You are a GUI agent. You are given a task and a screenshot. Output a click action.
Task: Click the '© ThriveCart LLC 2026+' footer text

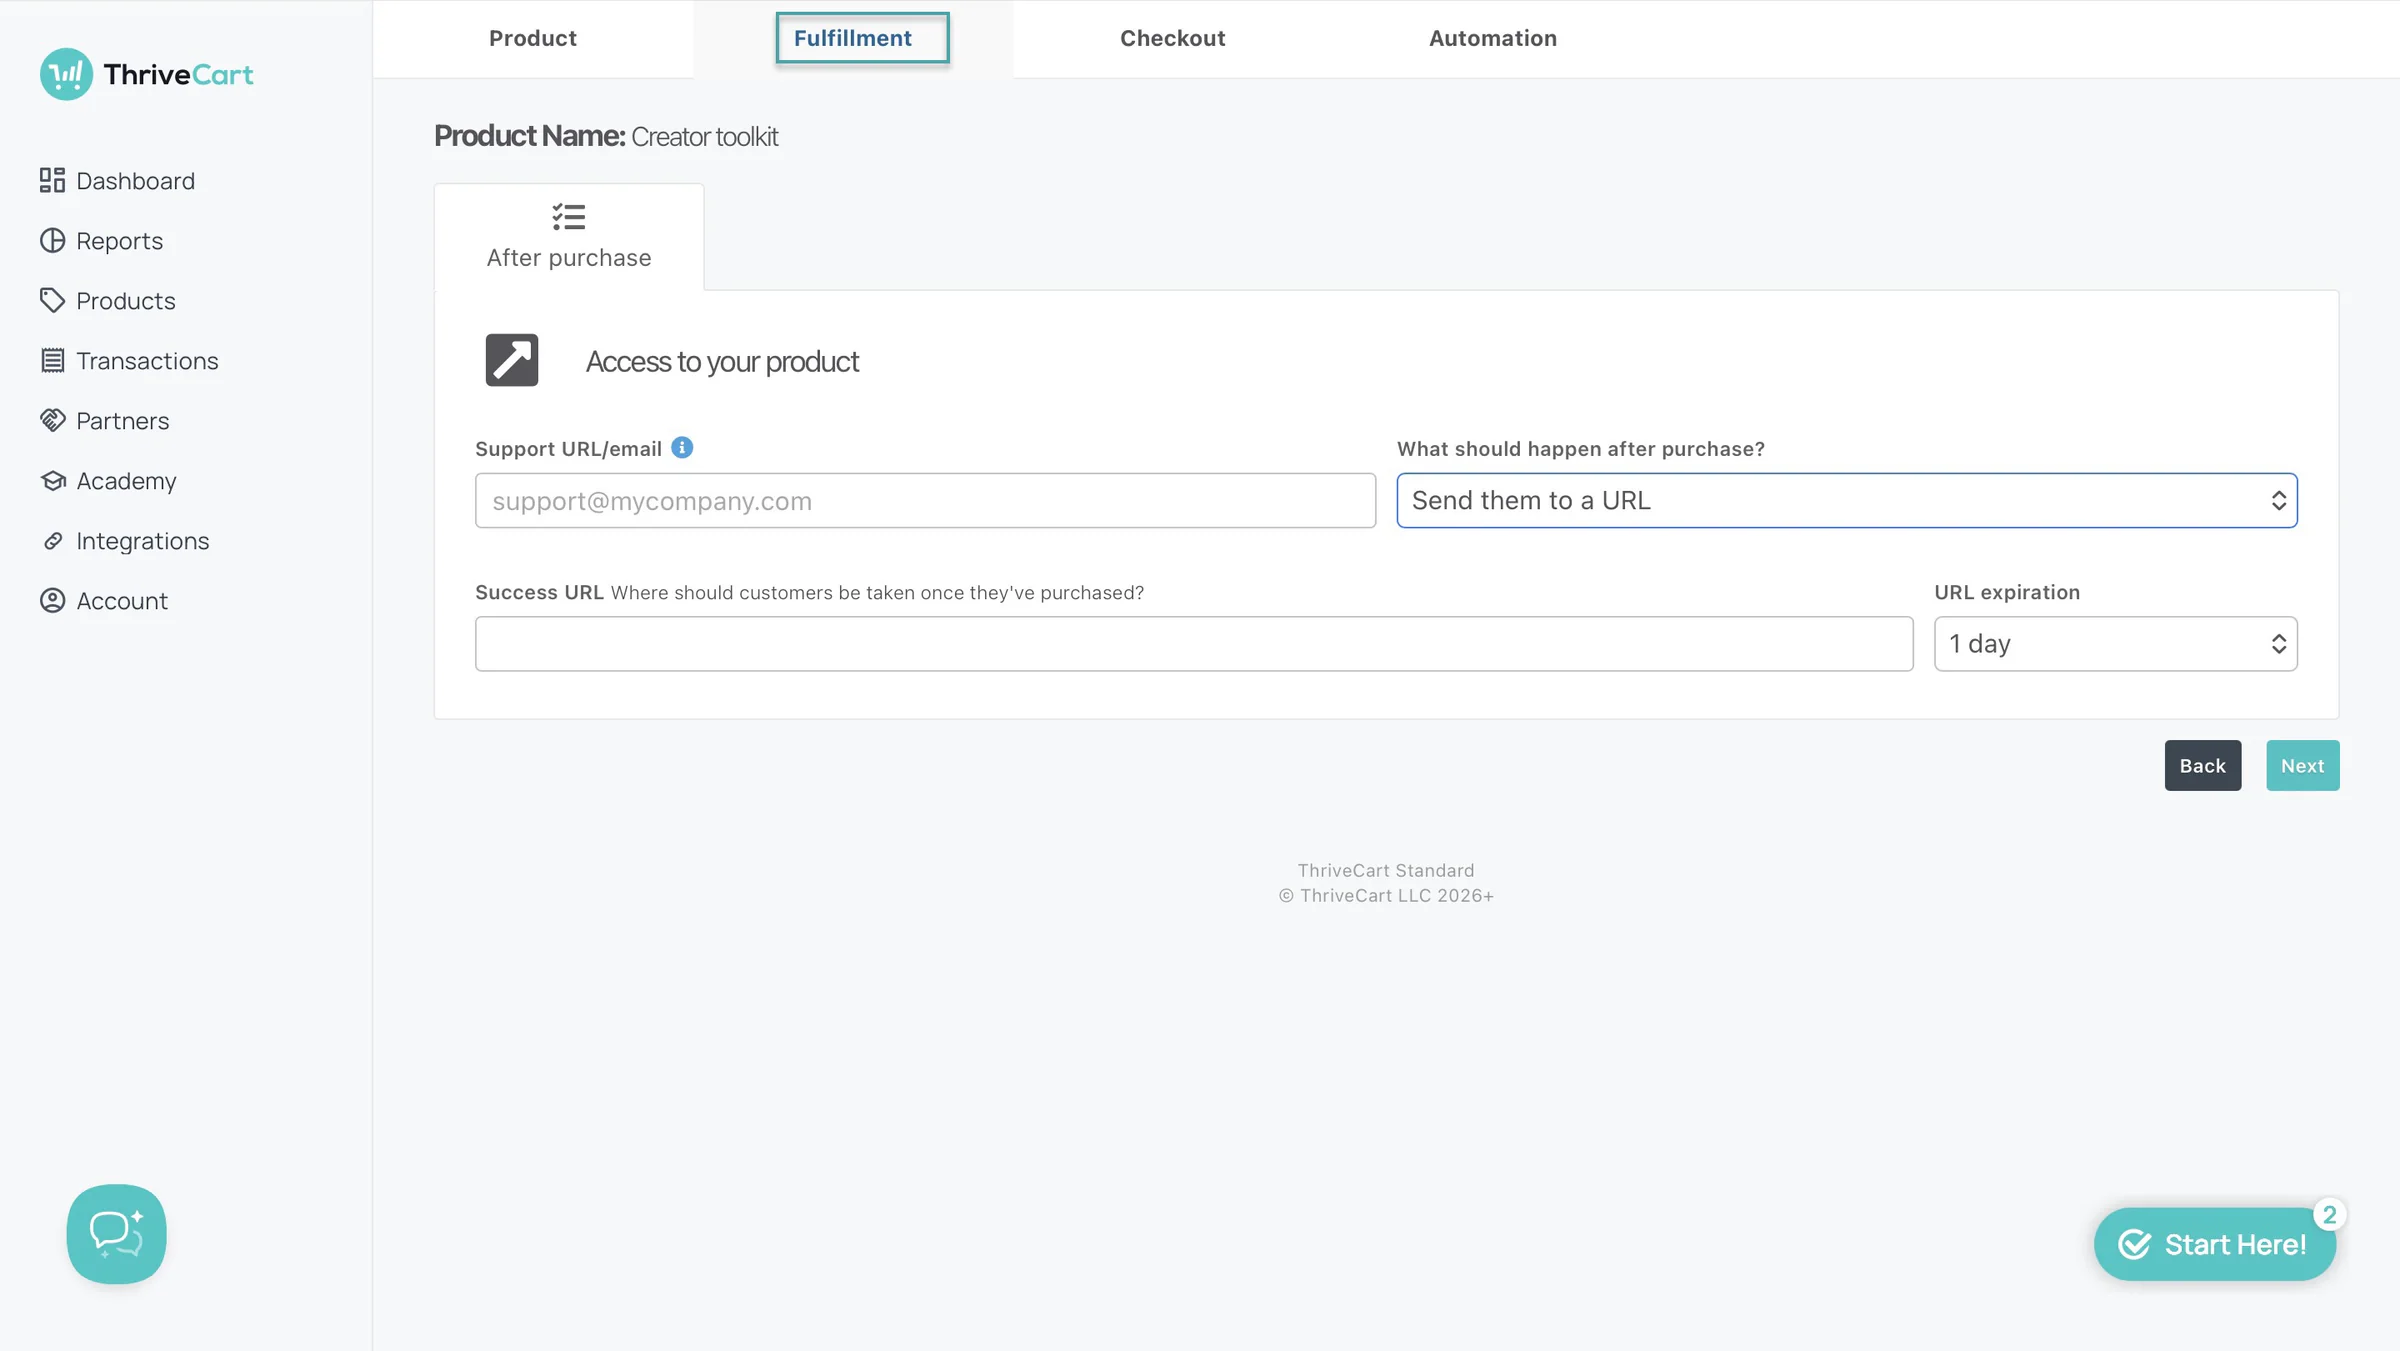click(1386, 895)
